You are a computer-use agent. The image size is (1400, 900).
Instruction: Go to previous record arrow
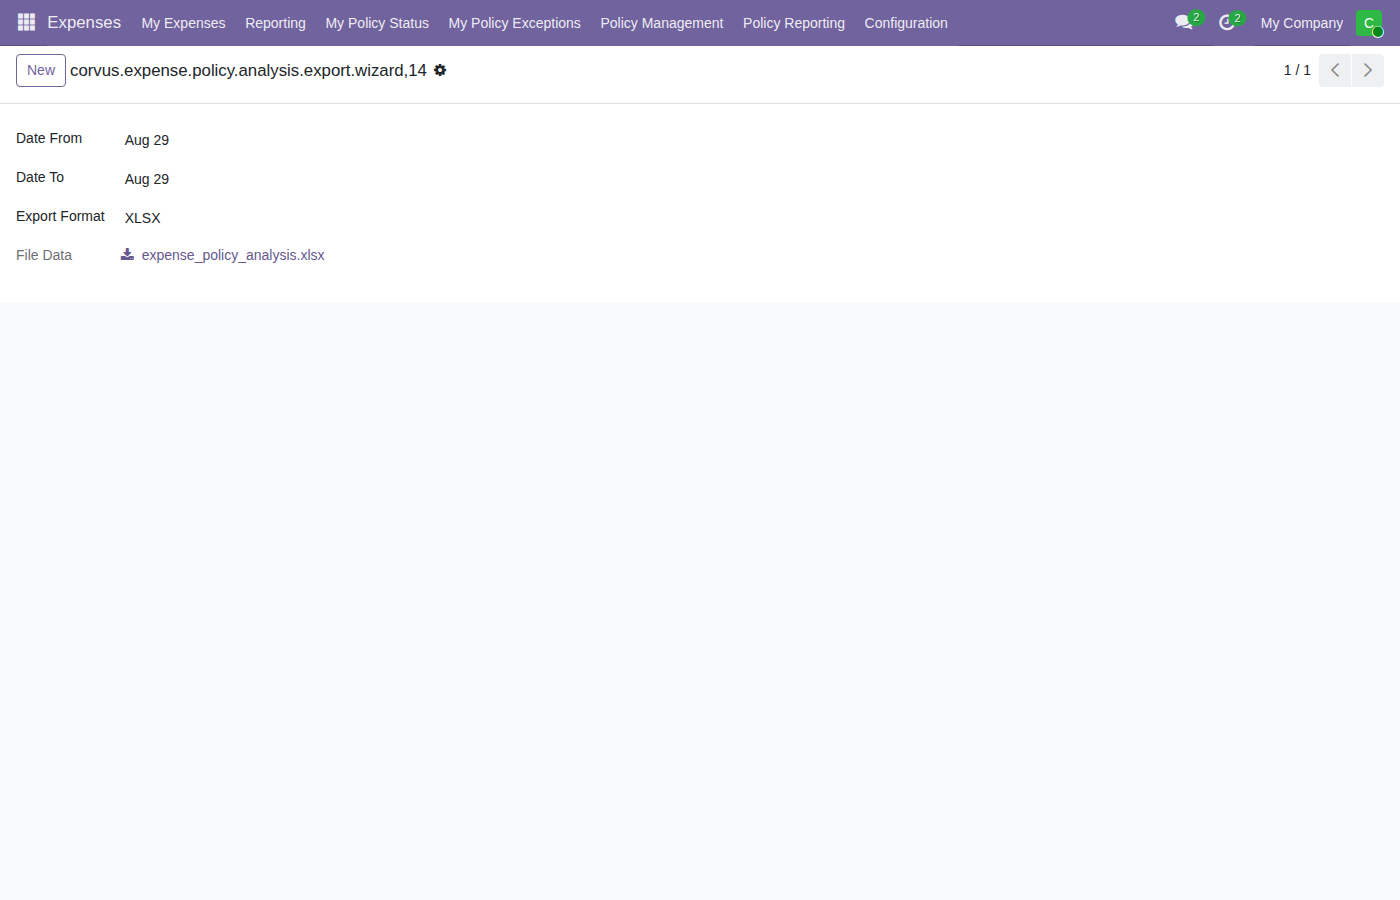tap(1335, 70)
